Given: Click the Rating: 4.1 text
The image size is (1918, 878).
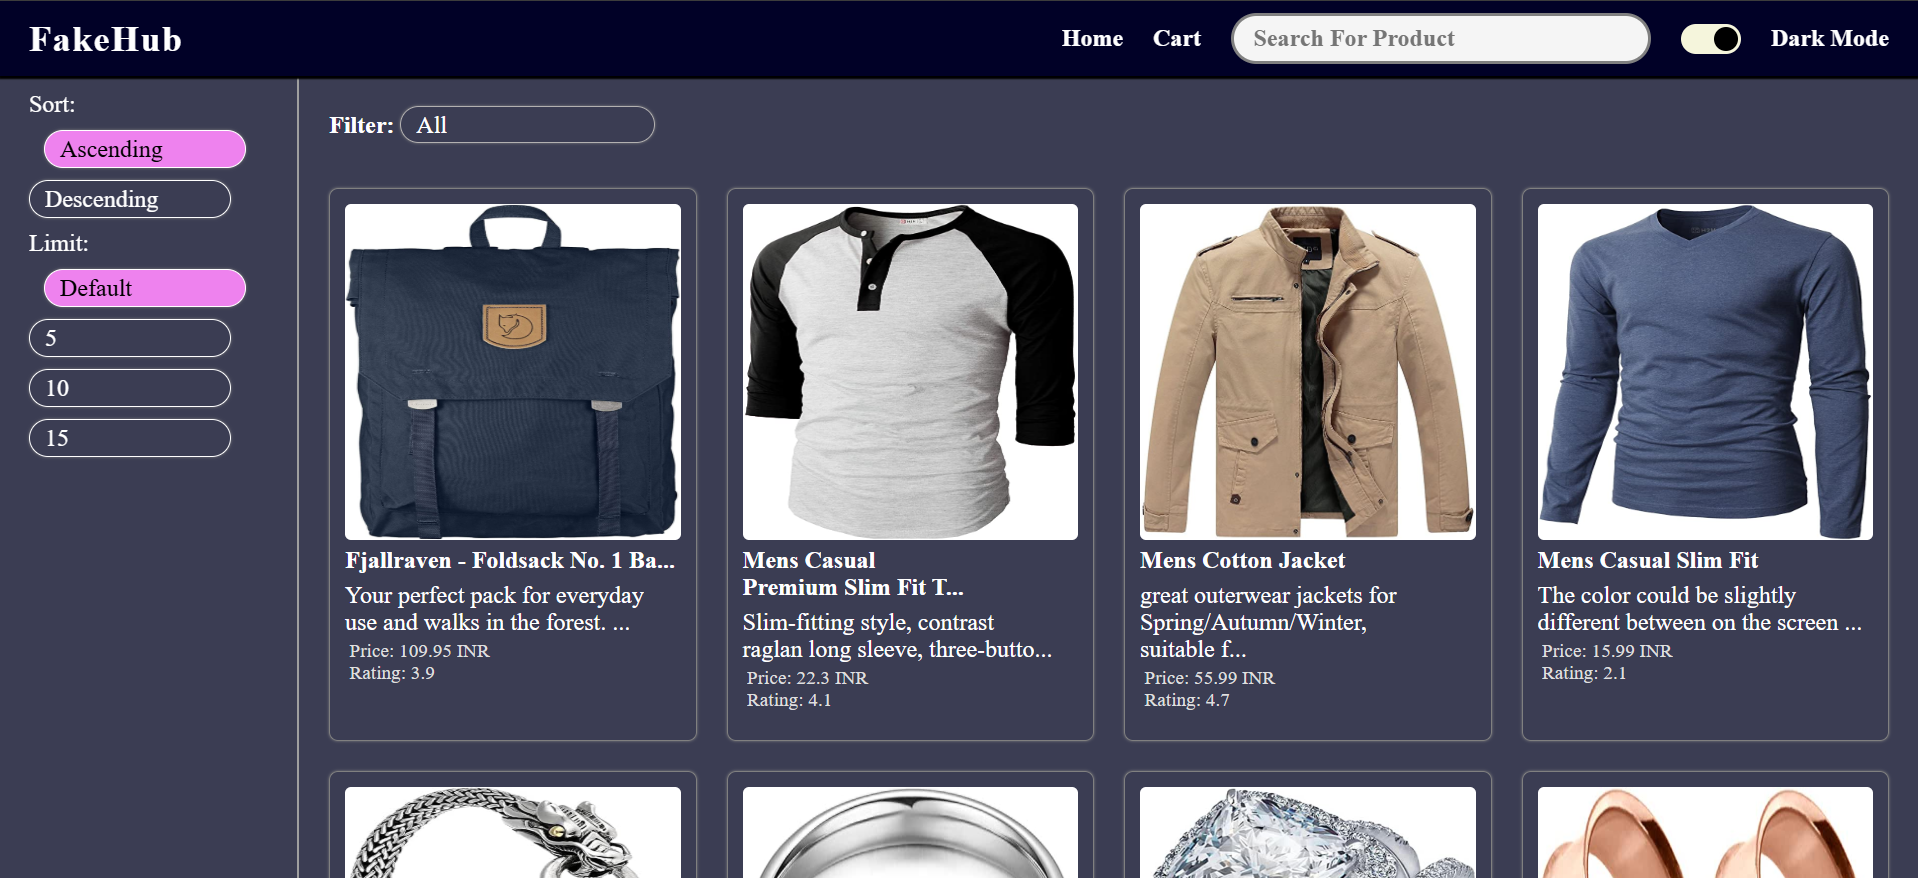Looking at the screenshot, I should tap(789, 701).
